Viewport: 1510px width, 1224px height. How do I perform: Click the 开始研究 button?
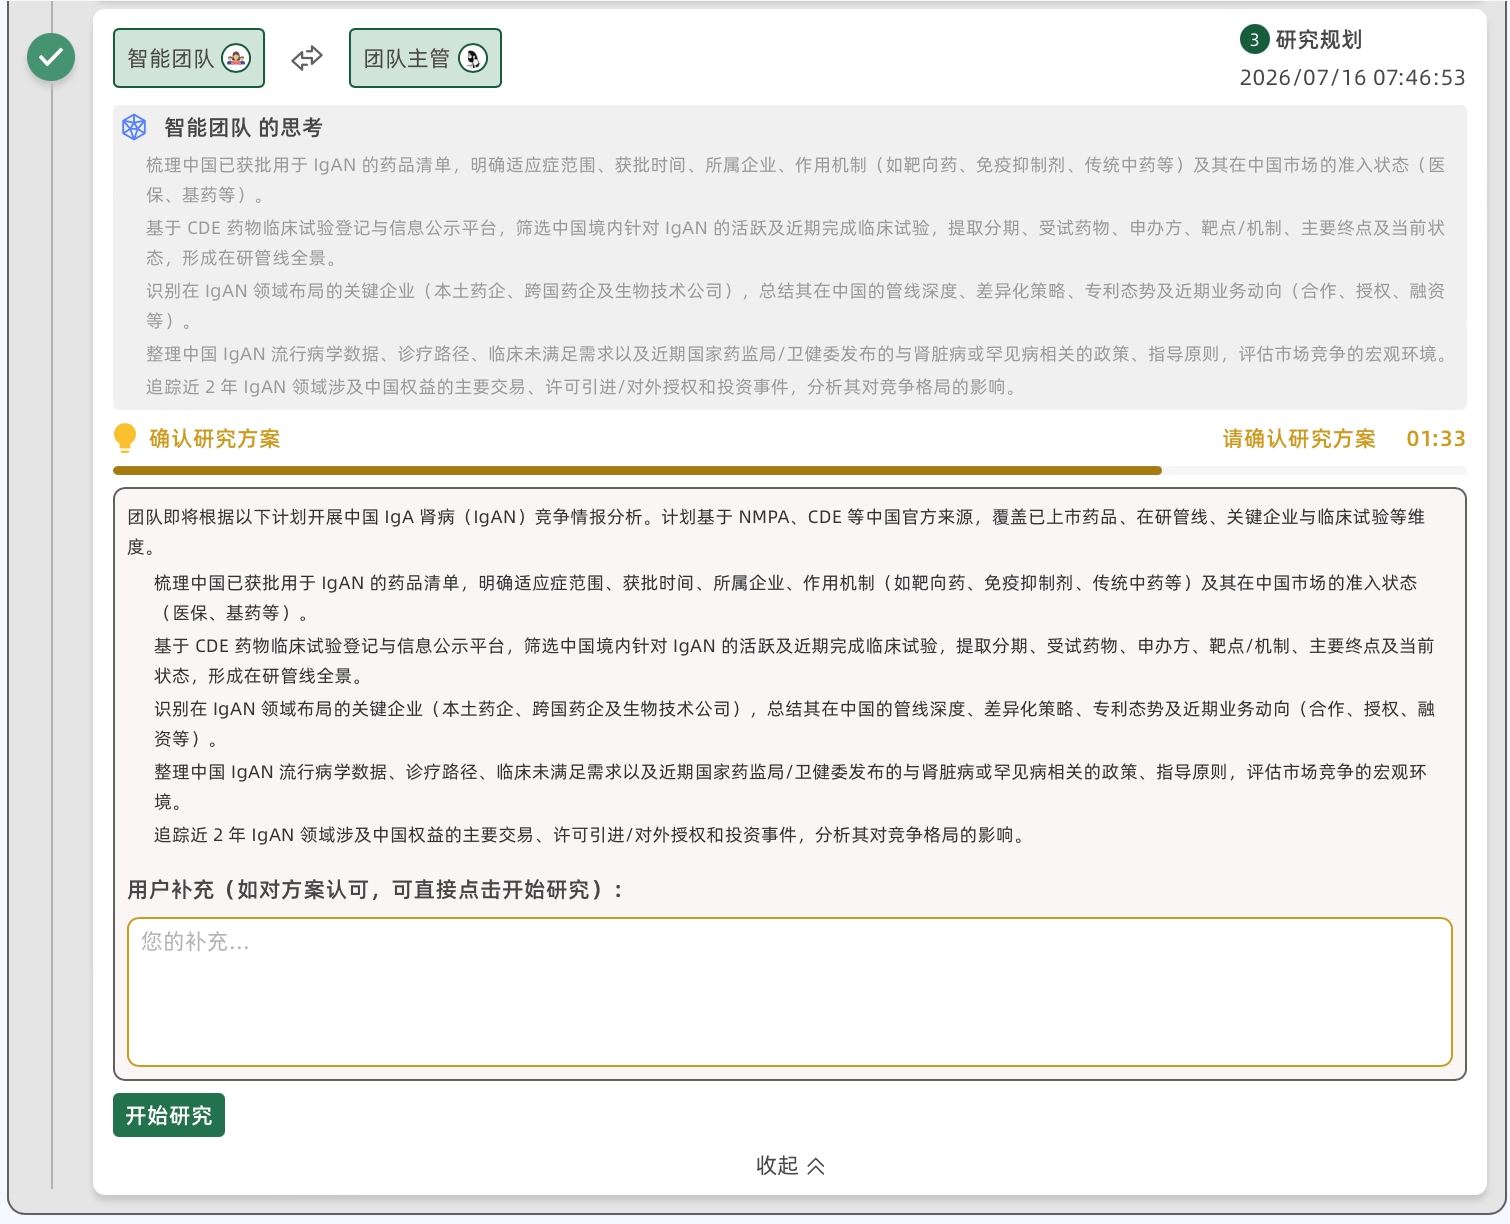(169, 1115)
